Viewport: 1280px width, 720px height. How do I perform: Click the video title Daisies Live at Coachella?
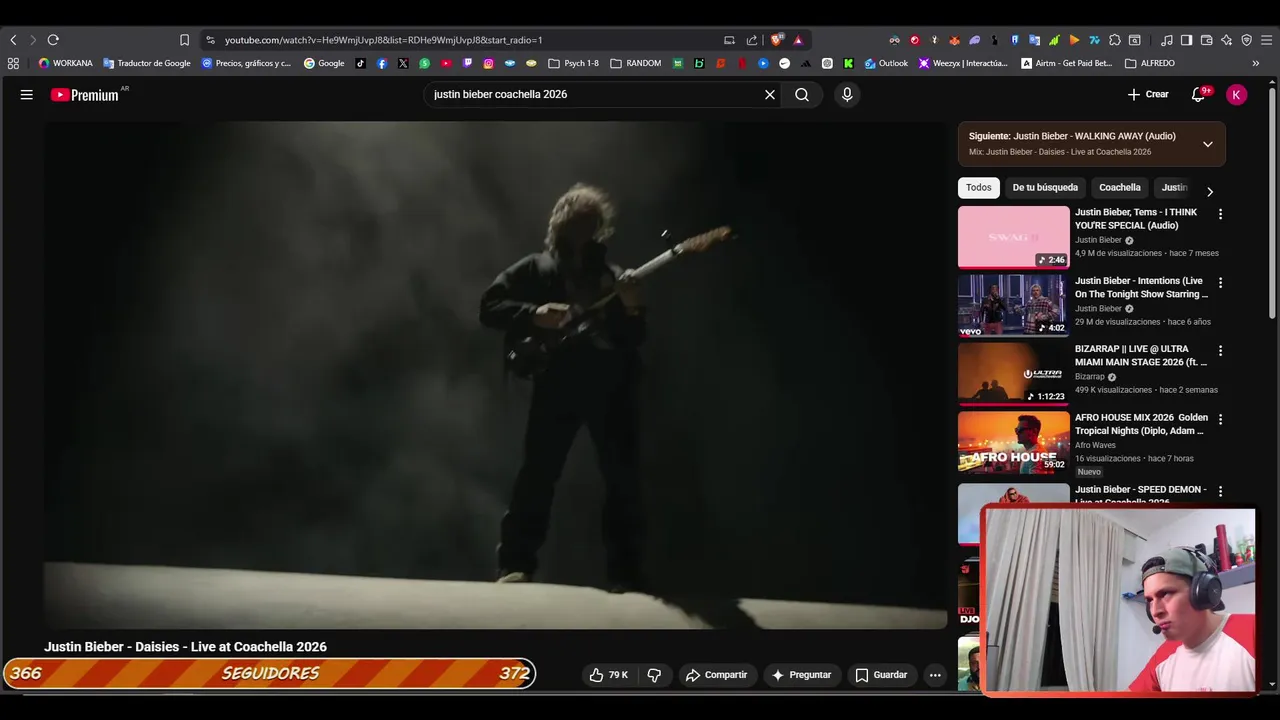(x=185, y=647)
